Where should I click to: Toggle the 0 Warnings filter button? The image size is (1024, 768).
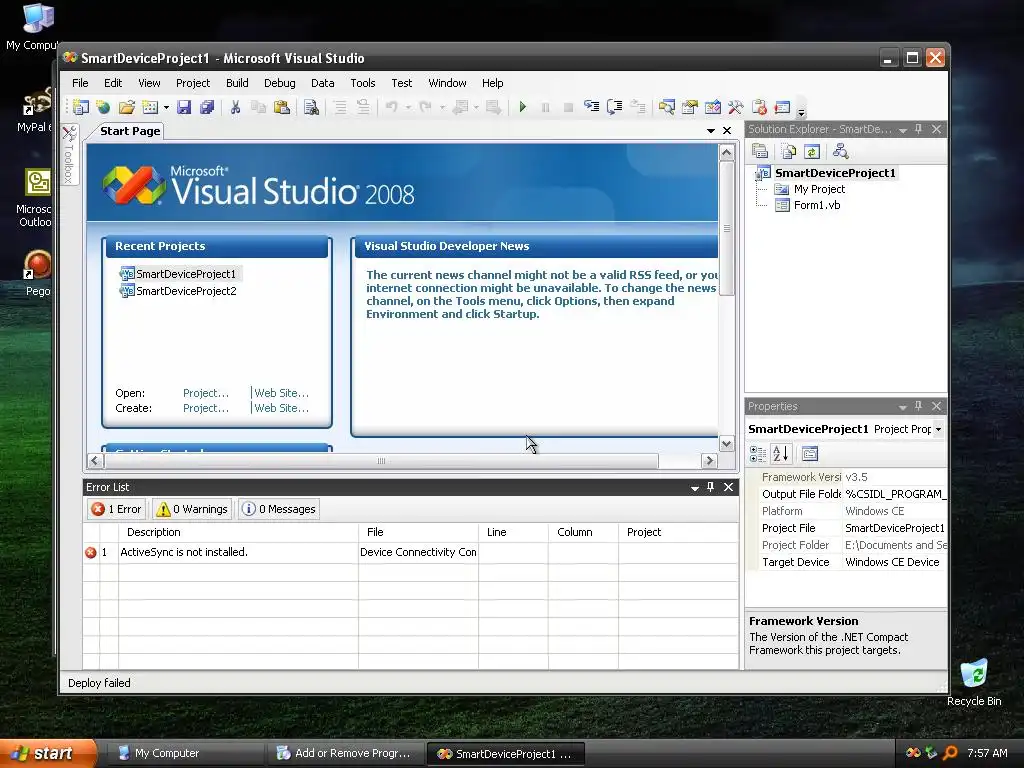click(x=193, y=509)
